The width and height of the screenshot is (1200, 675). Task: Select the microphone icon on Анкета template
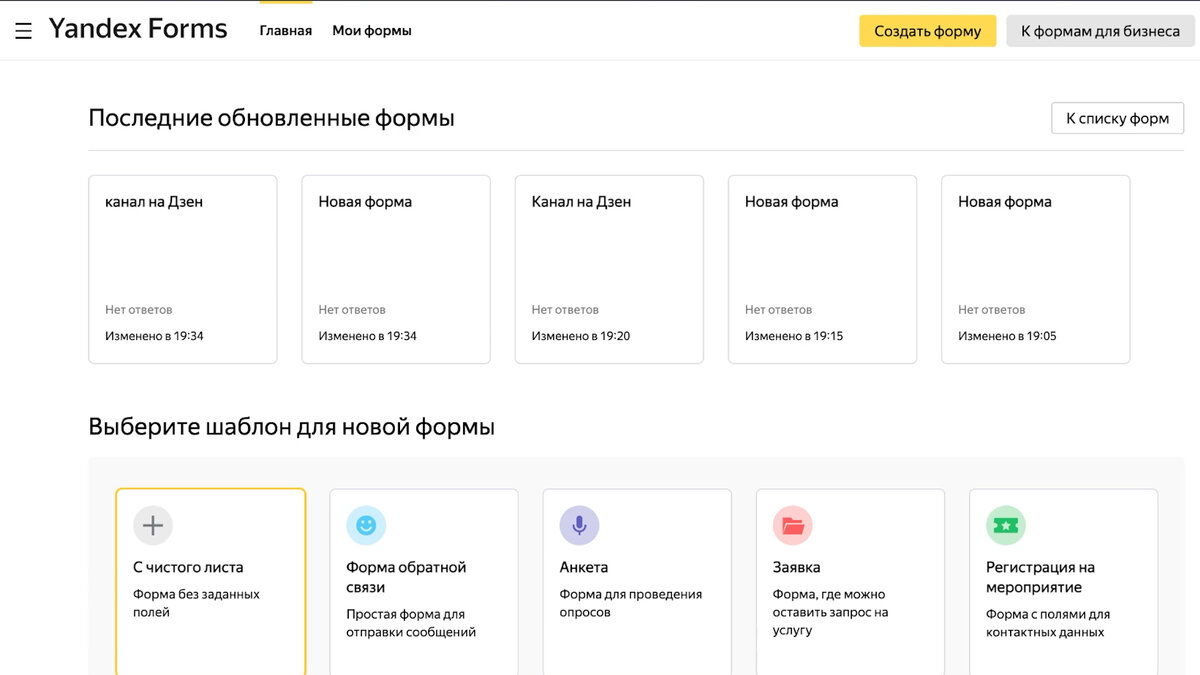(579, 524)
